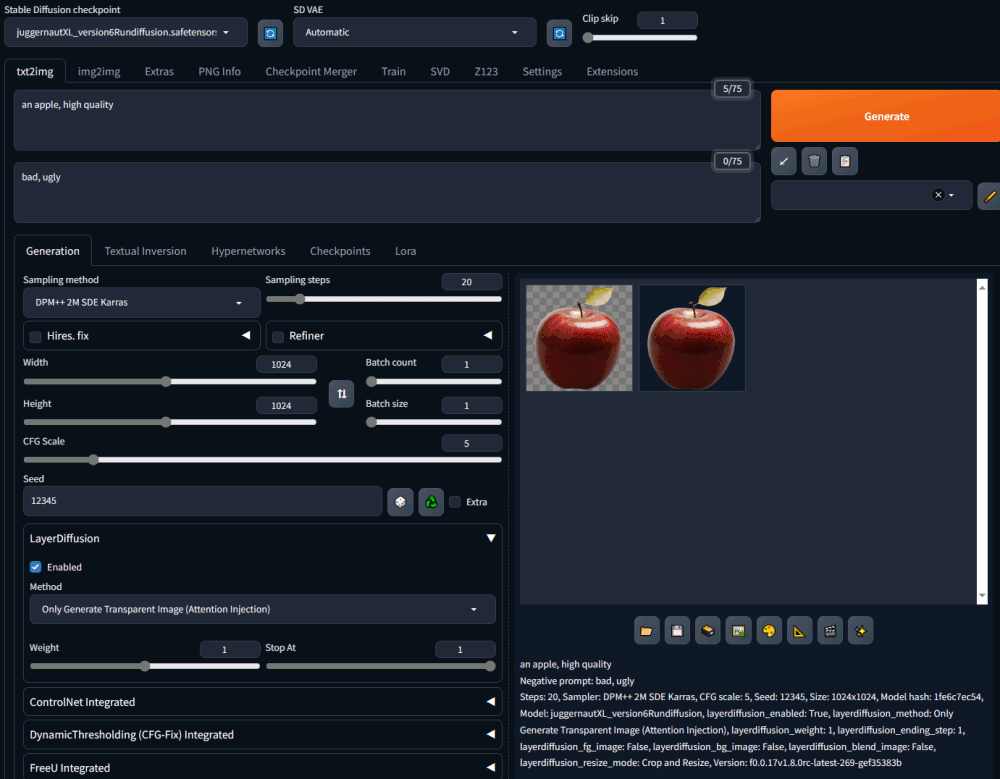Expand the Hires. fix section arrow

[x=246, y=335]
